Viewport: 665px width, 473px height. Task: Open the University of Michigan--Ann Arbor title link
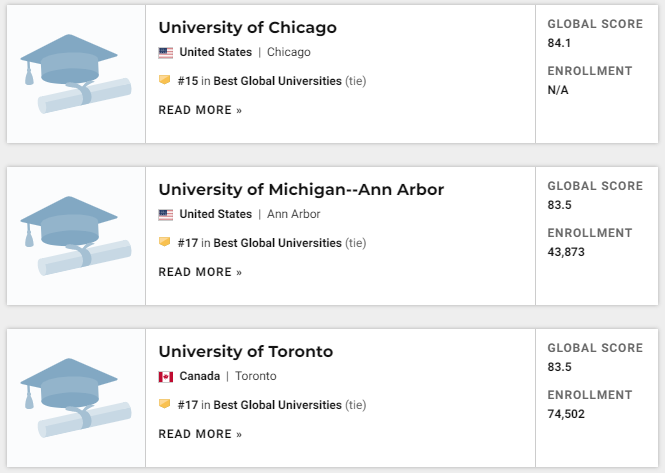[x=301, y=190]
